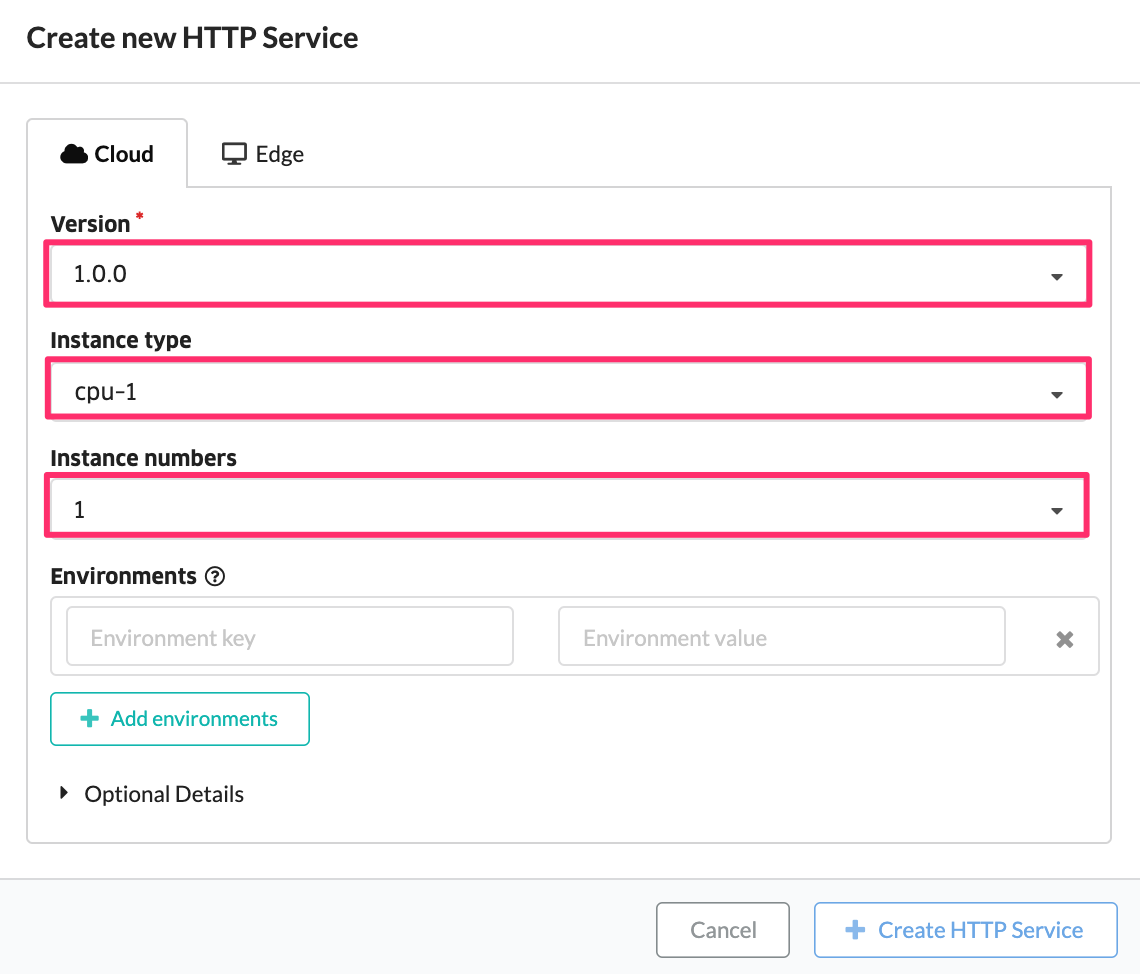Switch to the Edge tab
This screenshot has height=974, width=1140.
262,154
